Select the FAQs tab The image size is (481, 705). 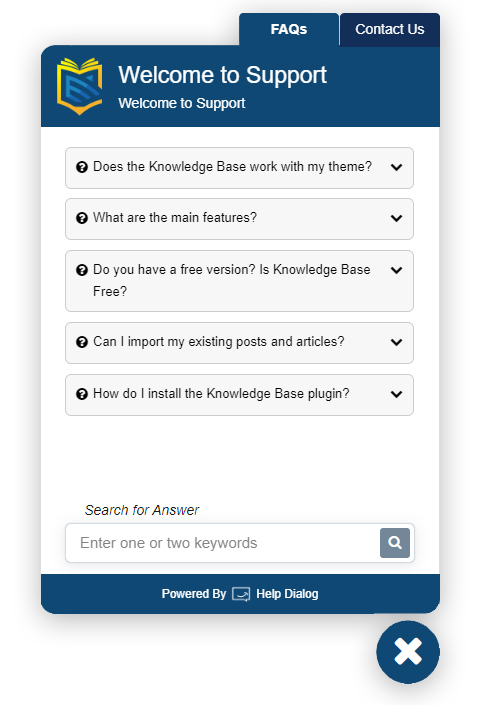[289, 30]
